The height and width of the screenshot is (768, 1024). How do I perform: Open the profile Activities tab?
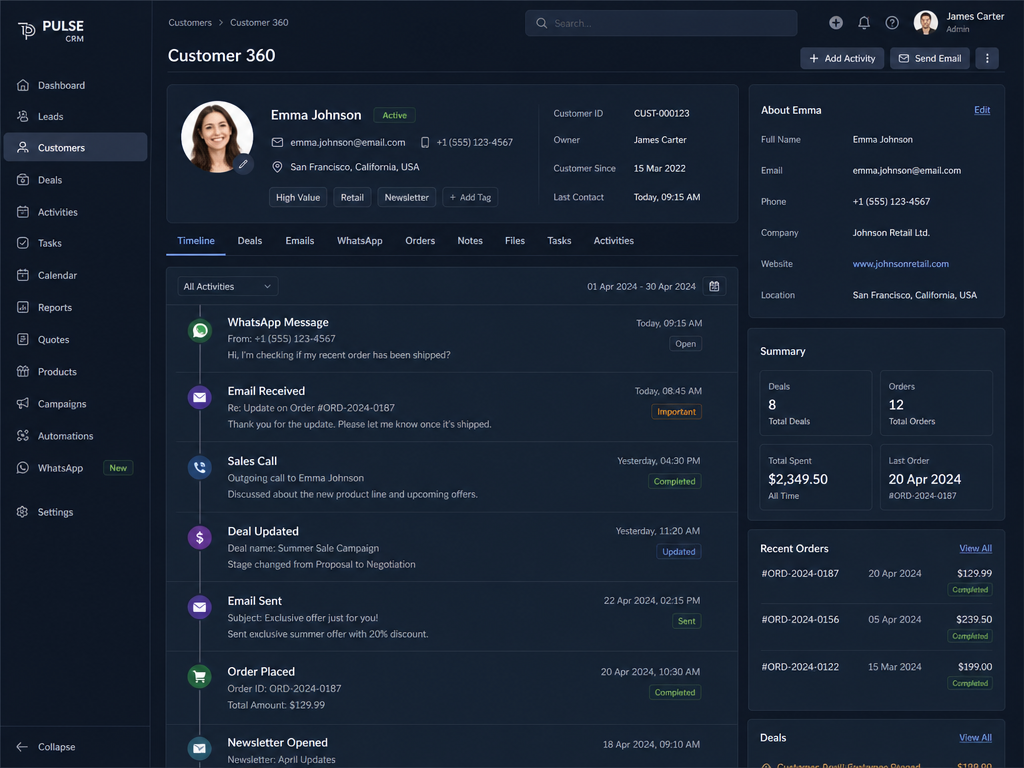pyautogui.click(x=614, y=240)
